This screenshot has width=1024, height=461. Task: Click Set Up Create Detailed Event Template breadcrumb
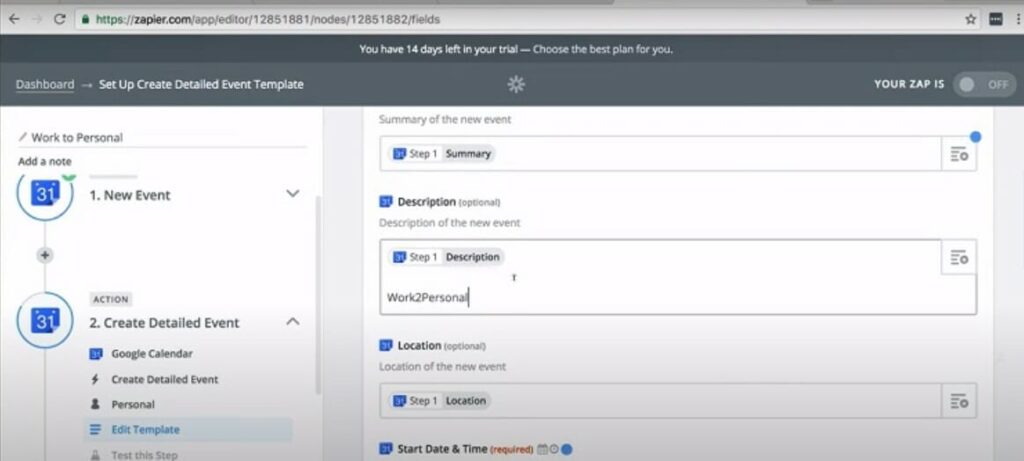201,84
